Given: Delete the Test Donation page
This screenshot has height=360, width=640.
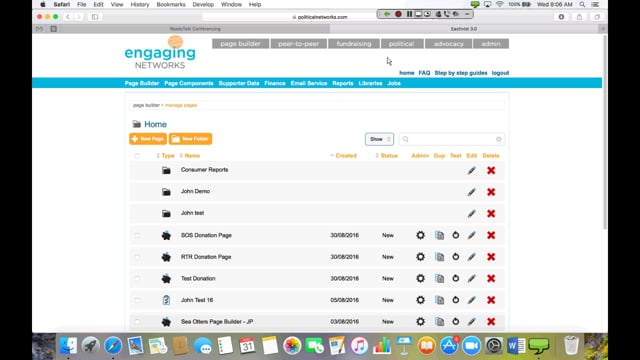Looking at the screenshot, I should (491, 278).
